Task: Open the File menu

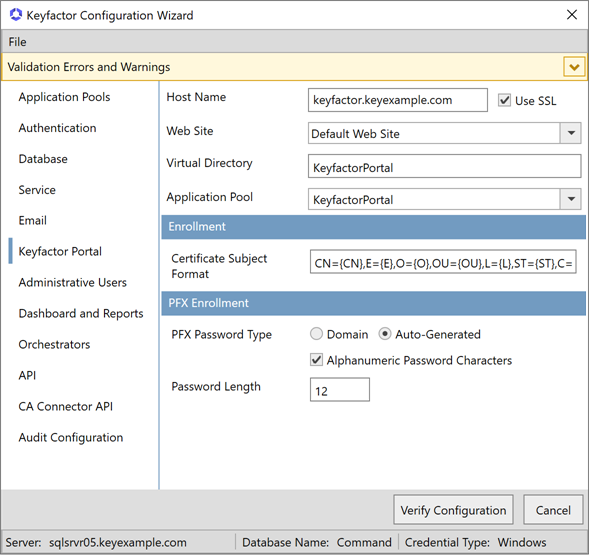Action: click(17, 42)
